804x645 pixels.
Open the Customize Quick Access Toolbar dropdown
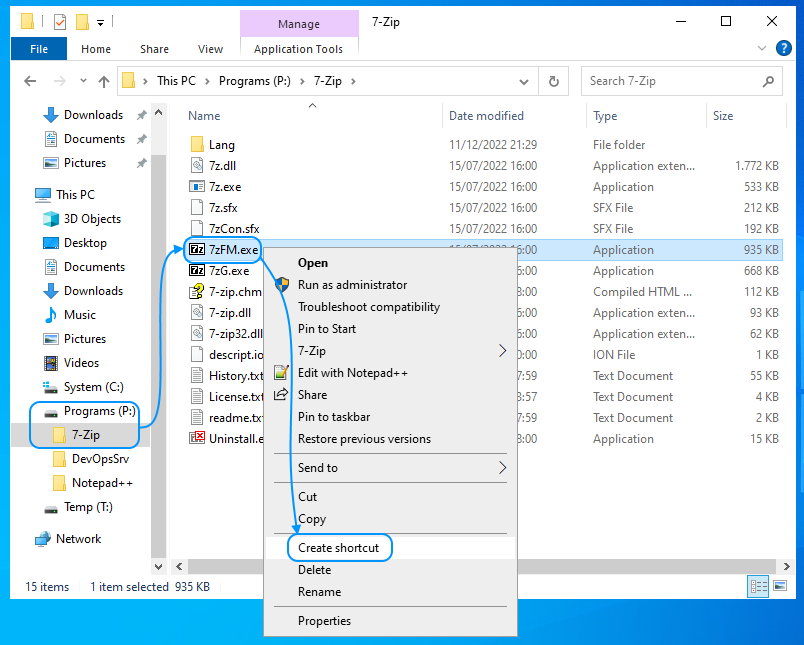[x=100, y=23]
